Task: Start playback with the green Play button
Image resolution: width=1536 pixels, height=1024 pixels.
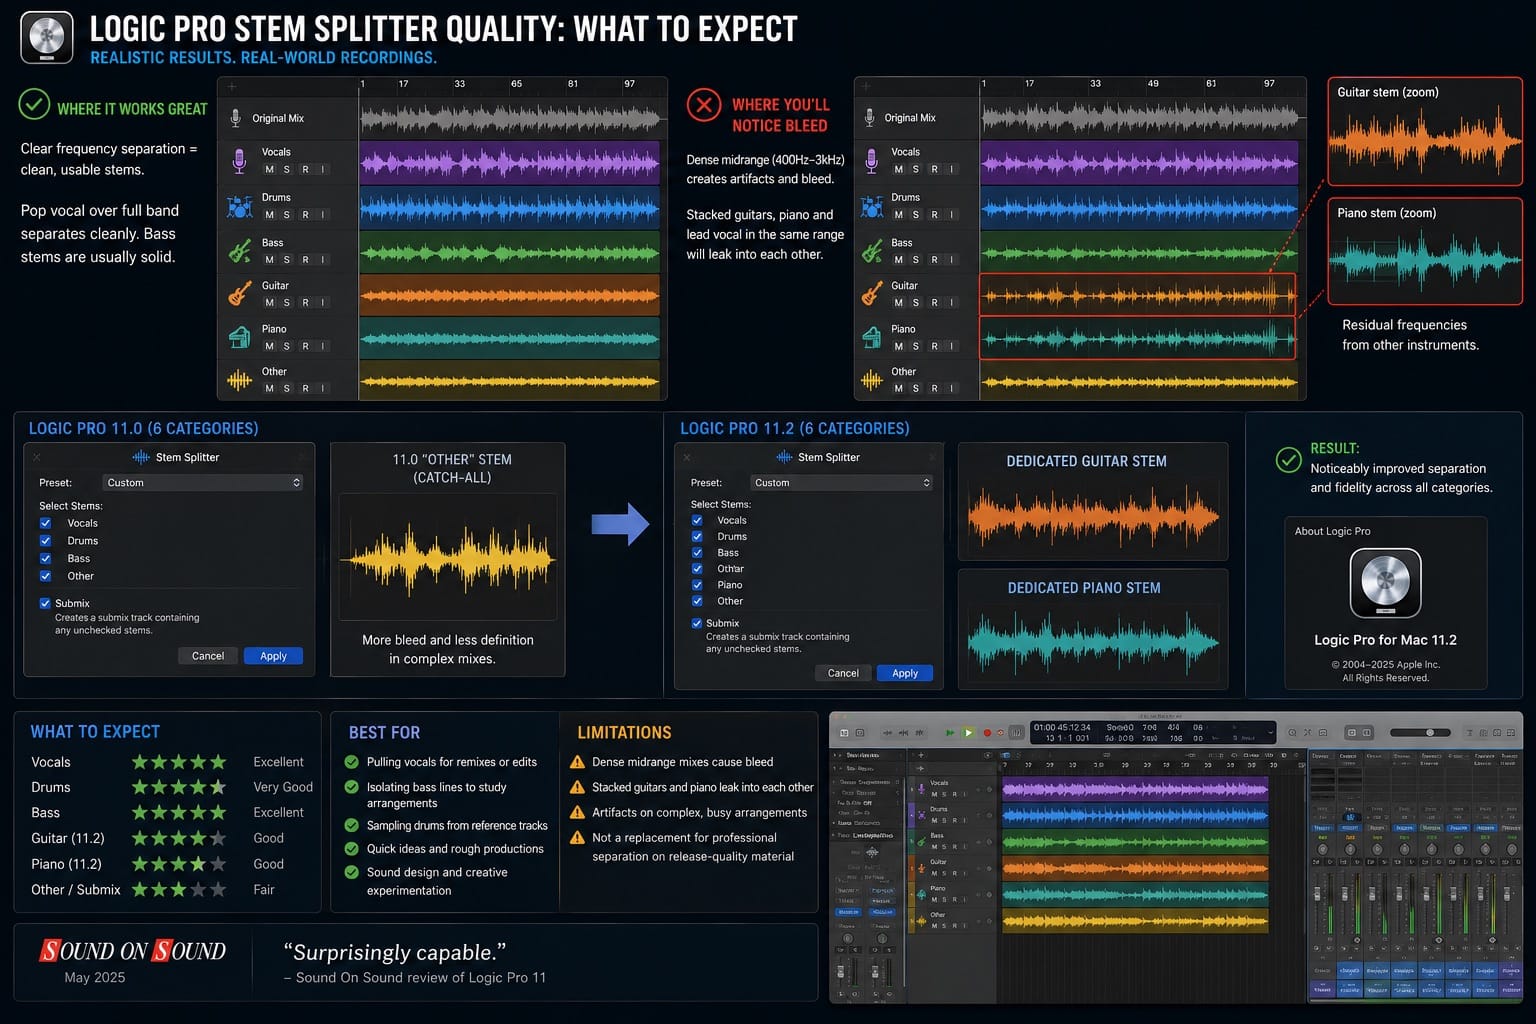Action: pos(969,732)
